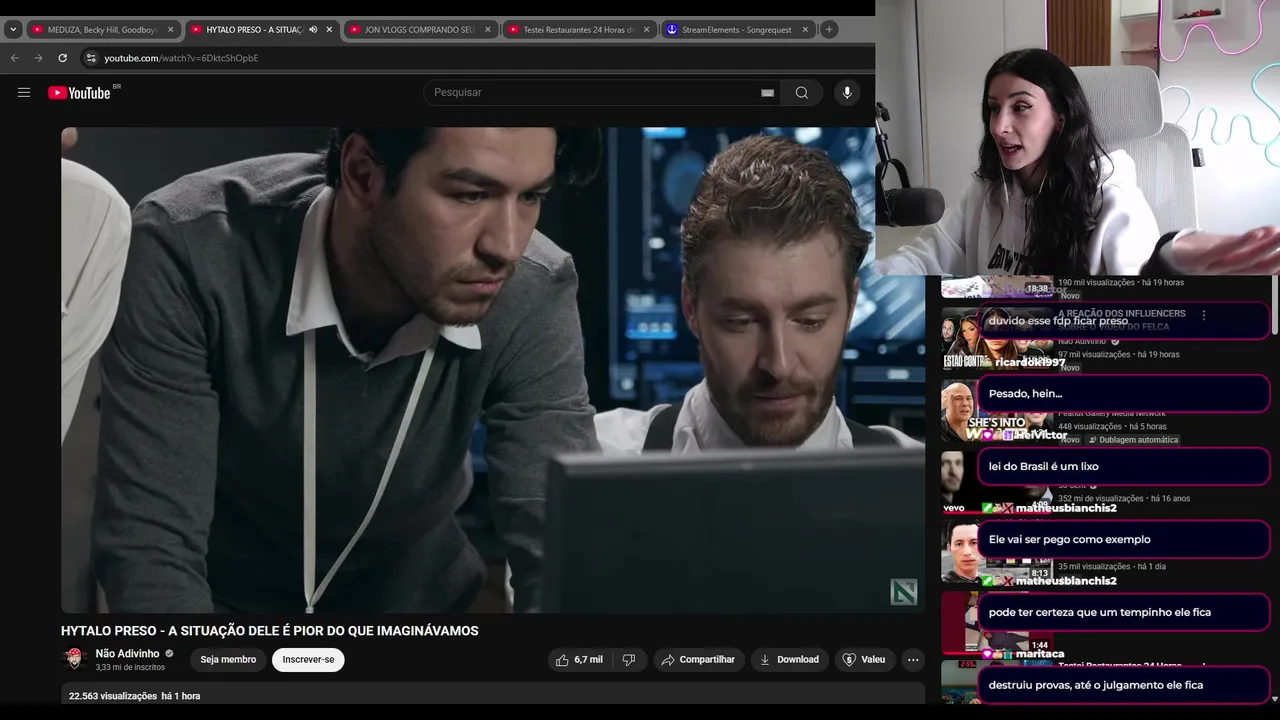Click the Seja membro button
This screenshot has height=720, width=1280.
click(x=228, y=660)
